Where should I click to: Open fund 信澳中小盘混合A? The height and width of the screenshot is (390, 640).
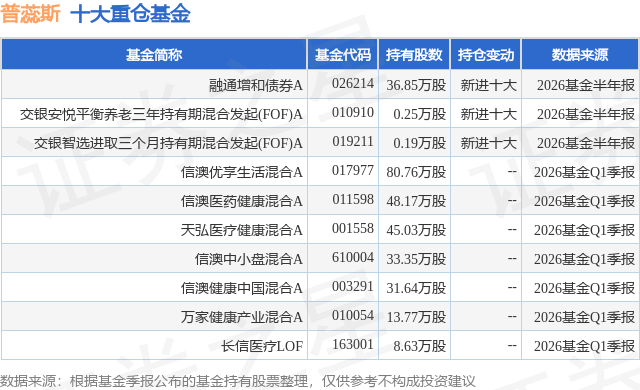(x=249, y=259)
